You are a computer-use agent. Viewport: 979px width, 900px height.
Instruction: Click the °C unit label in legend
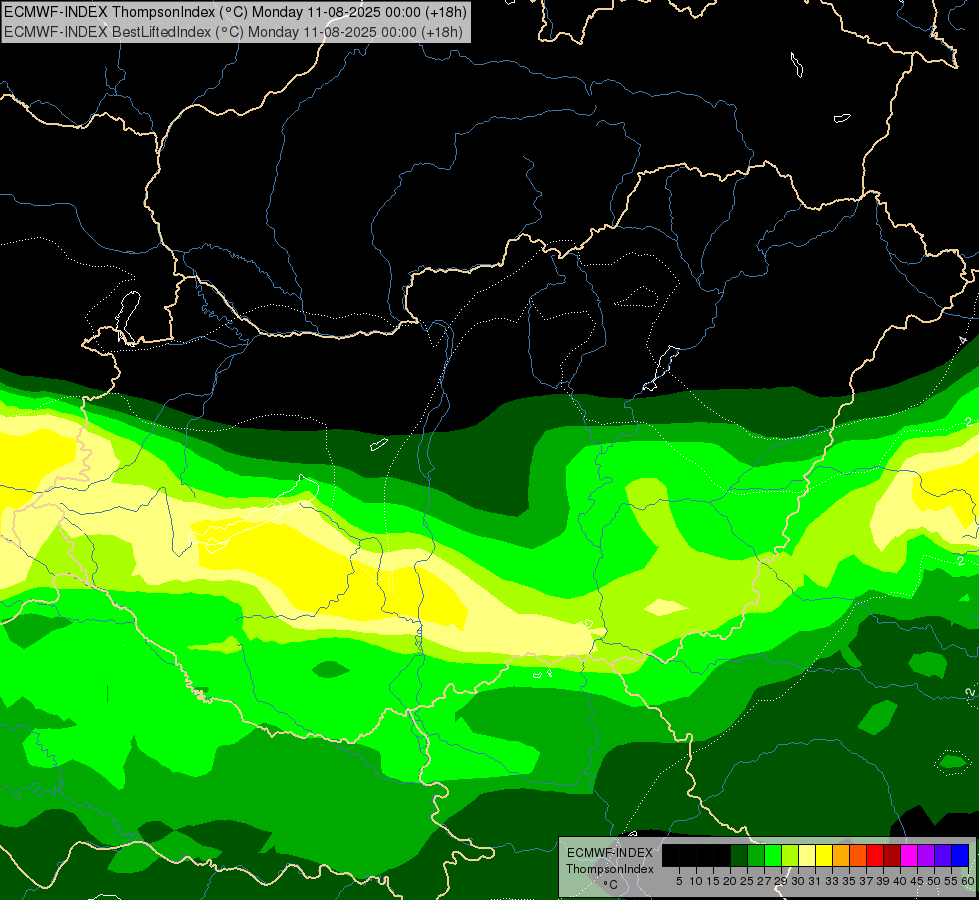[x=611, y=884]
